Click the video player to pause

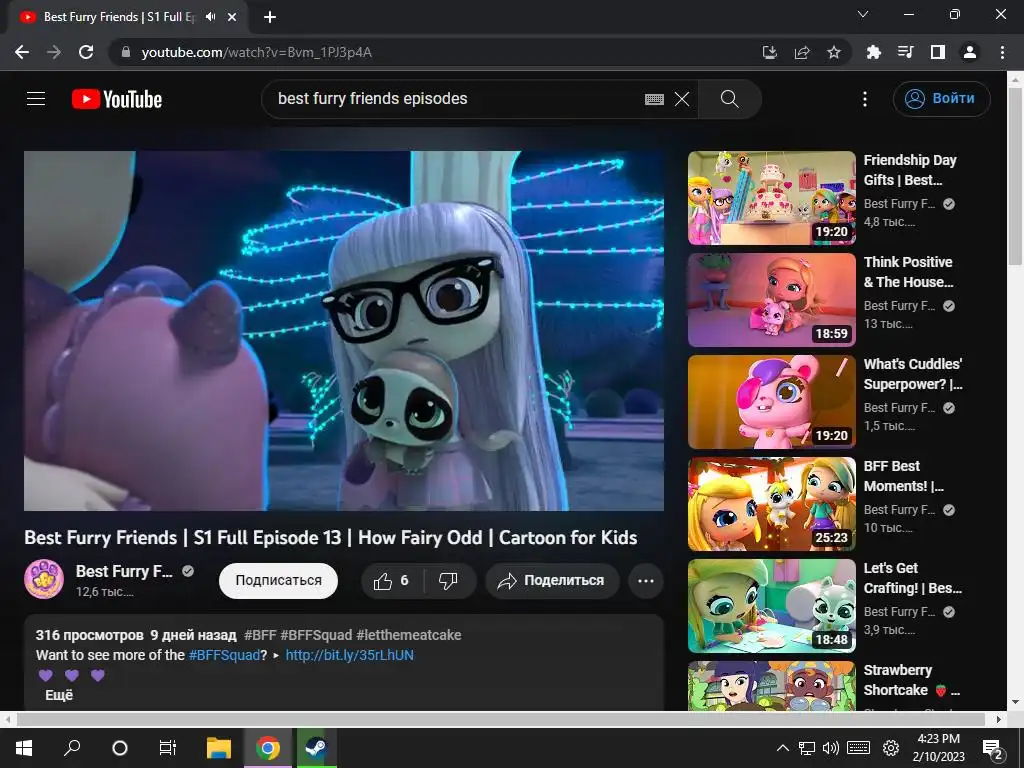point(344,331)
